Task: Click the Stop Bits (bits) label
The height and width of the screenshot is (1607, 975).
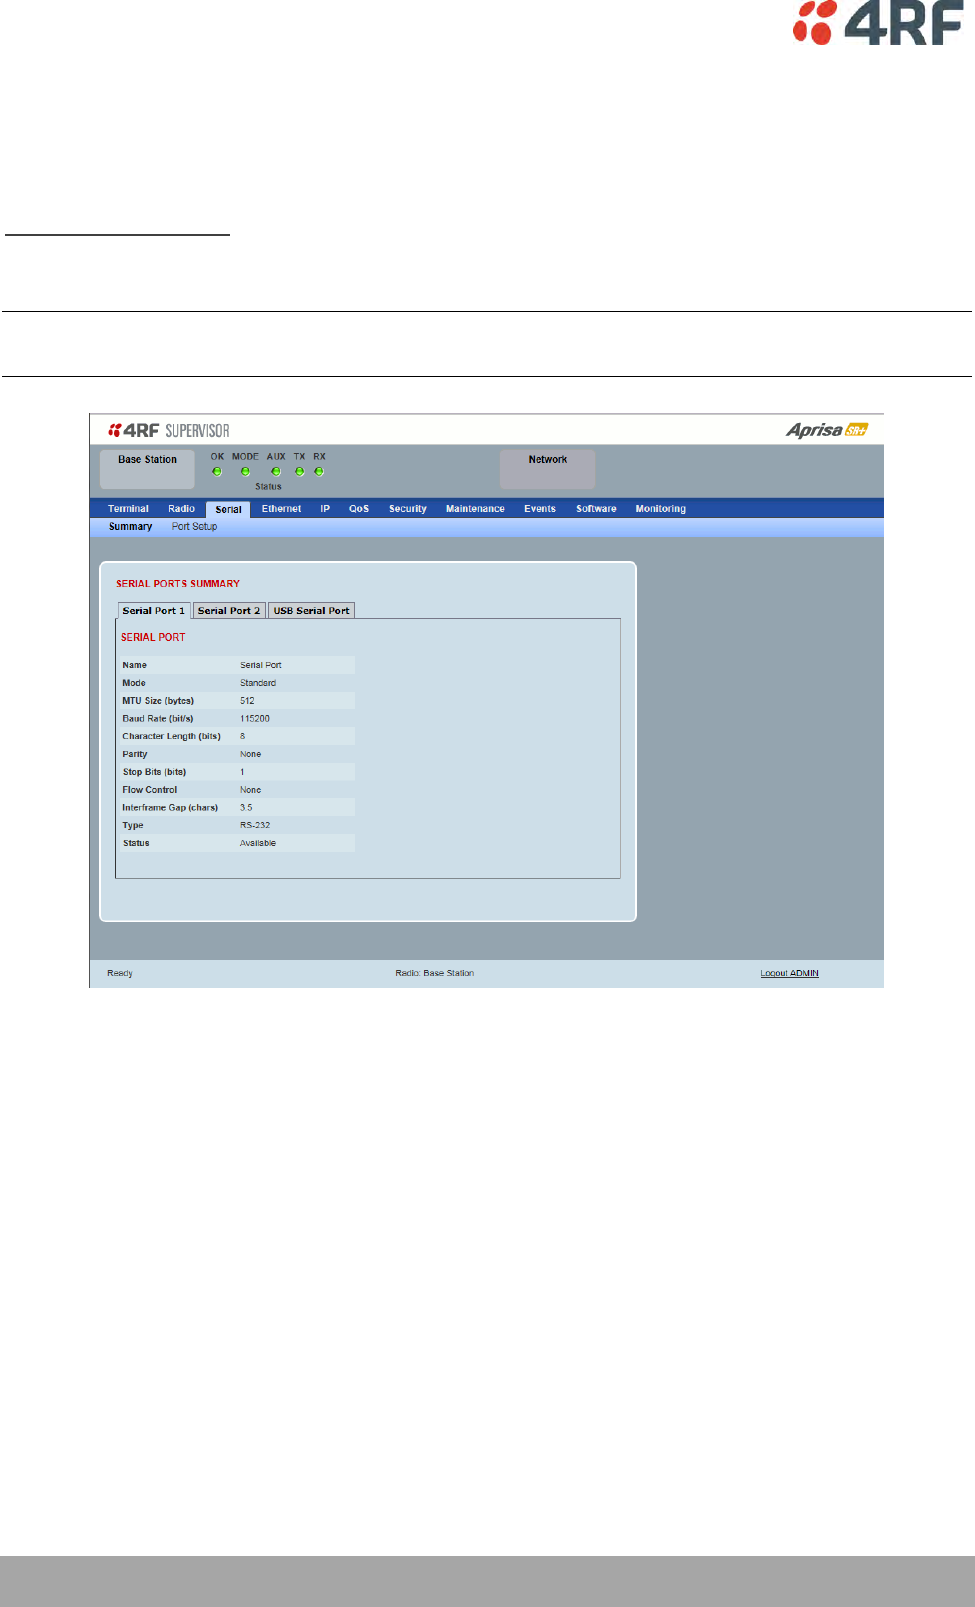Action: [x=154, y=772]
